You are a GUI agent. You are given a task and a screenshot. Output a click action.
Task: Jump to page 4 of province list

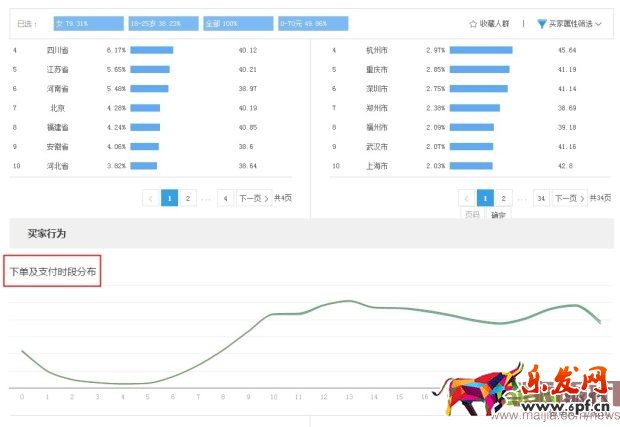tap(225, 198)
